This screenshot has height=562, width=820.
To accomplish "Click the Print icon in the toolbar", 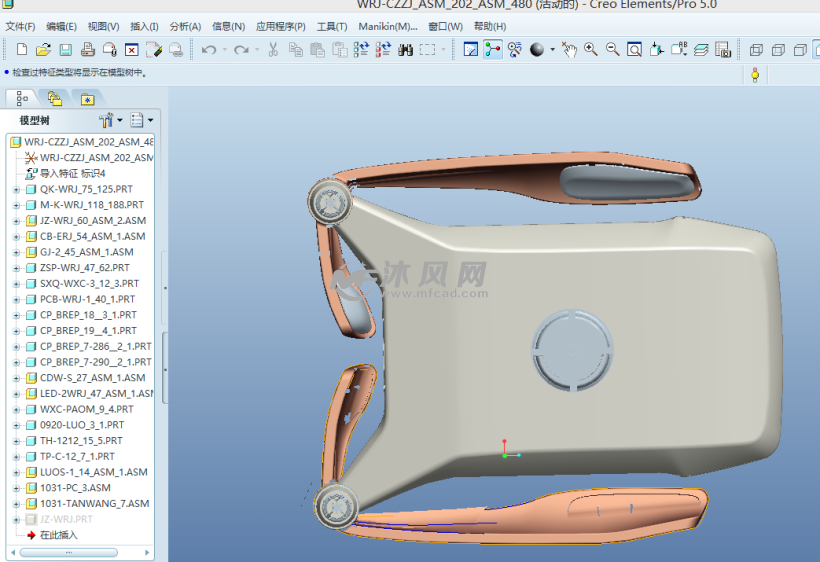I will click(x=88, y=49).
